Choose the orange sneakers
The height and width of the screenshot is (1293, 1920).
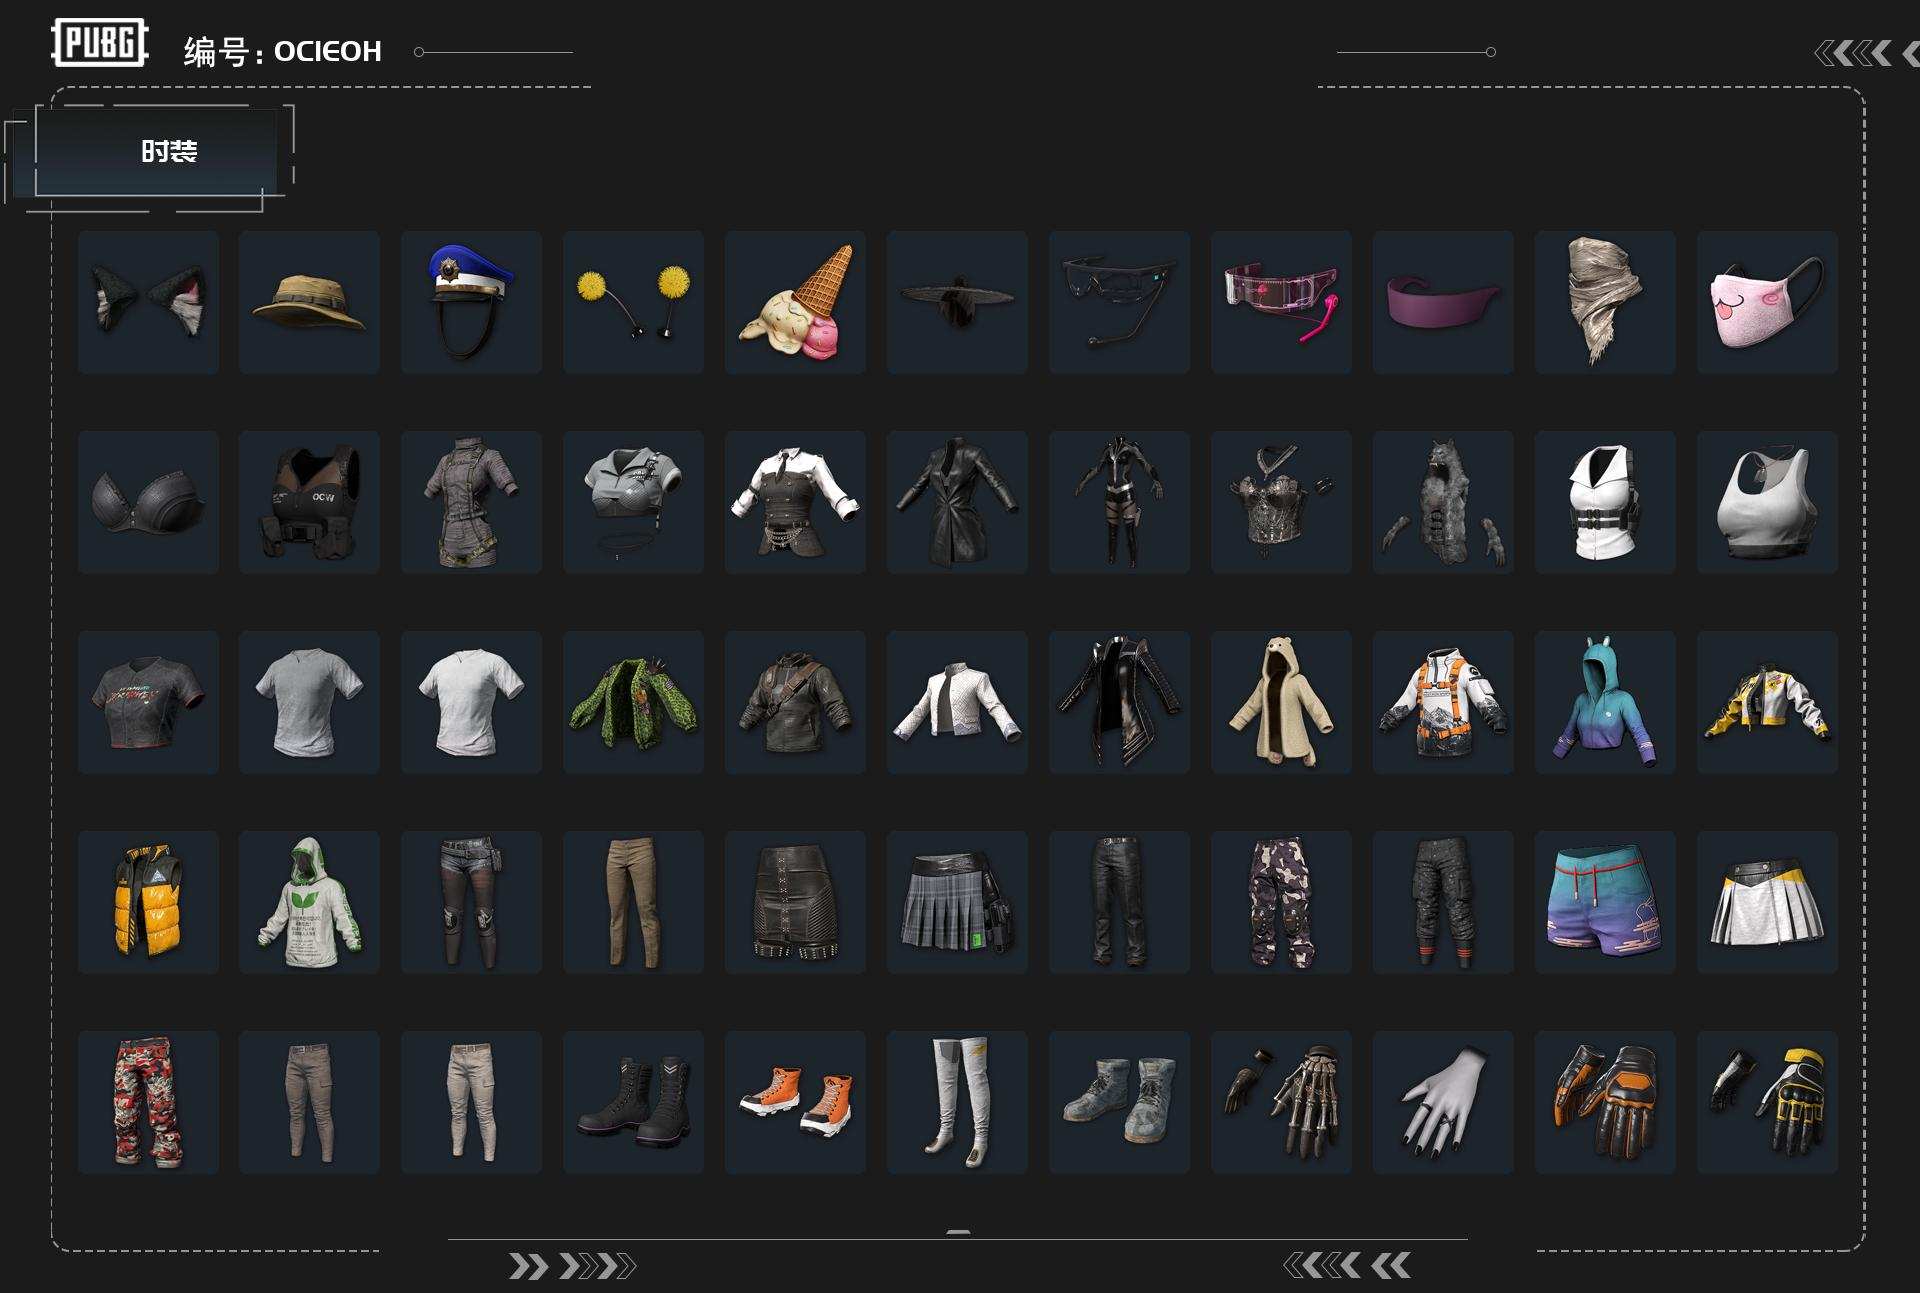[x=795, y=1102]
